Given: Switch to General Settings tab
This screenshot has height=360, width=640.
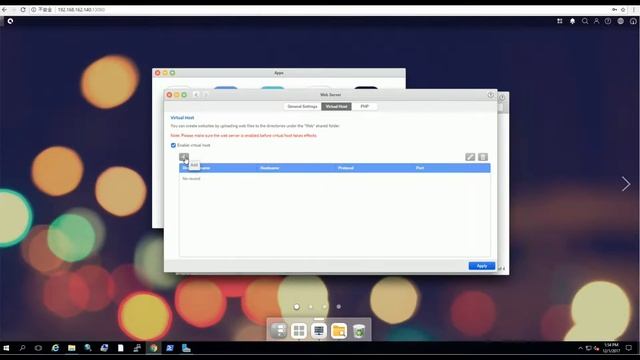Looking at the screenshot, I should click(x=302, y=107).
